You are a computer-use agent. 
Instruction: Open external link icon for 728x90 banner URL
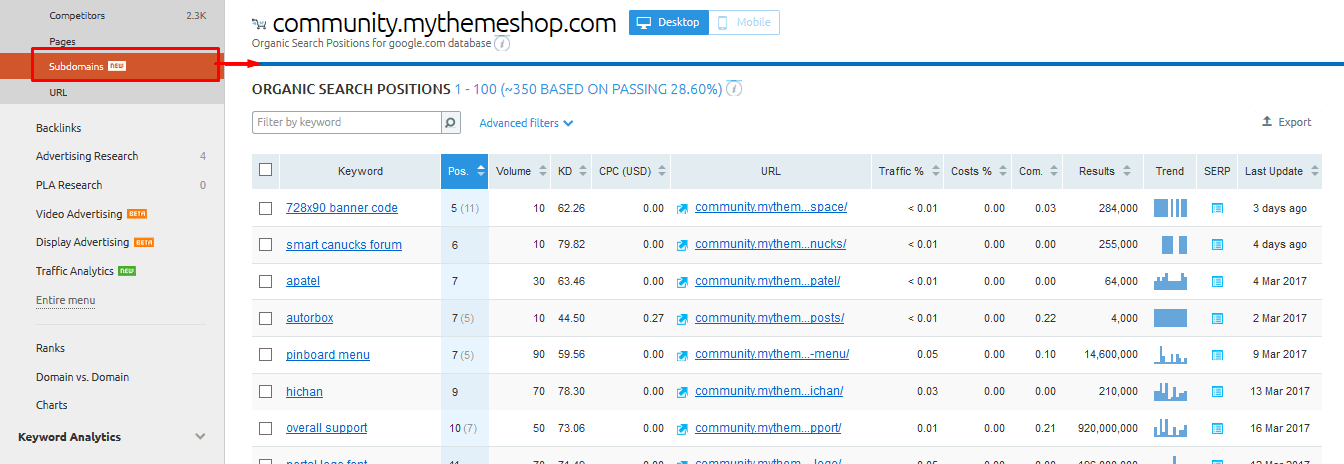(682, 208)
